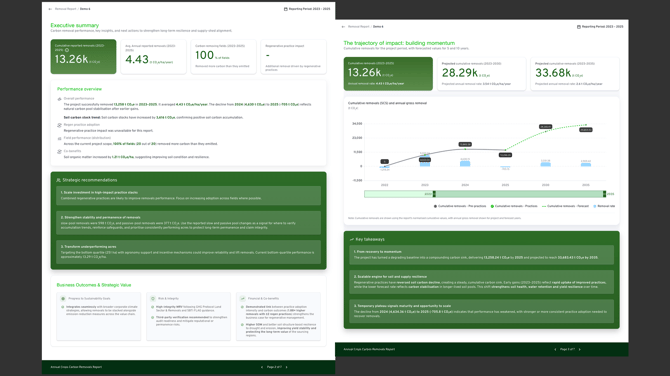Select Projected cumulative removals 28.29k card

tap(482, 74)
